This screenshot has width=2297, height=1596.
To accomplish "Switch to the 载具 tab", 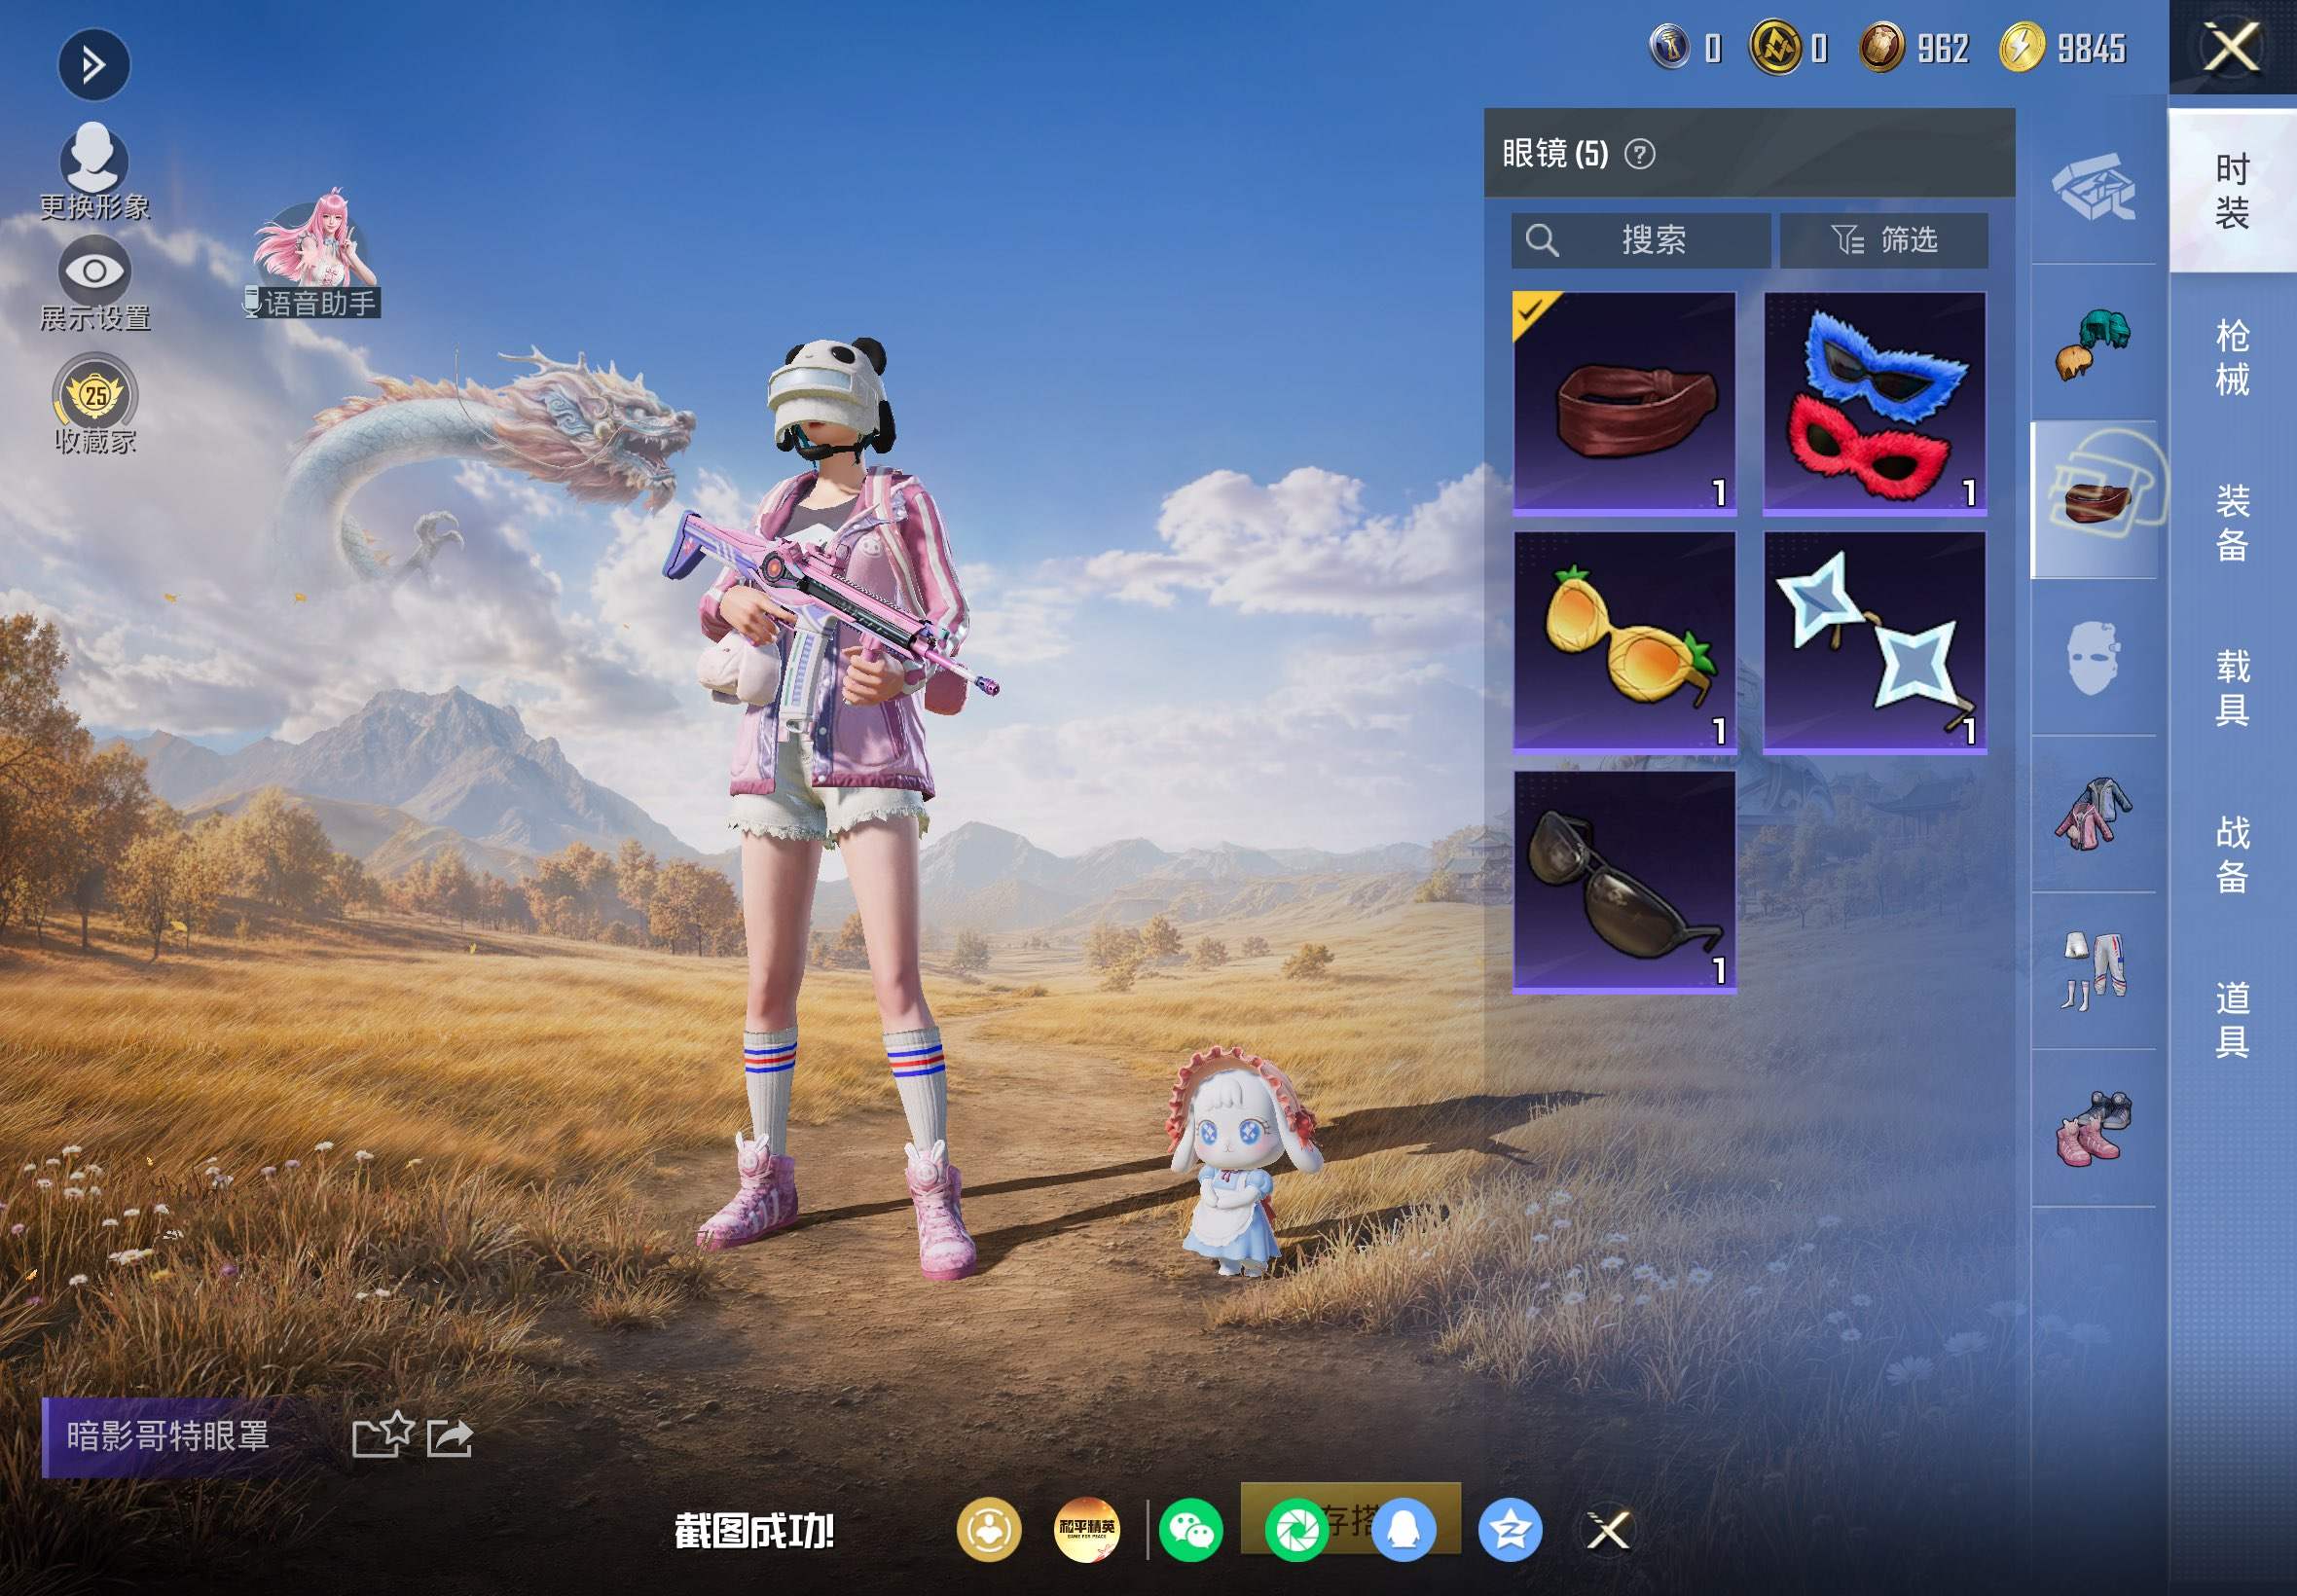I will pyautogui.click(x=2232, y=688).
